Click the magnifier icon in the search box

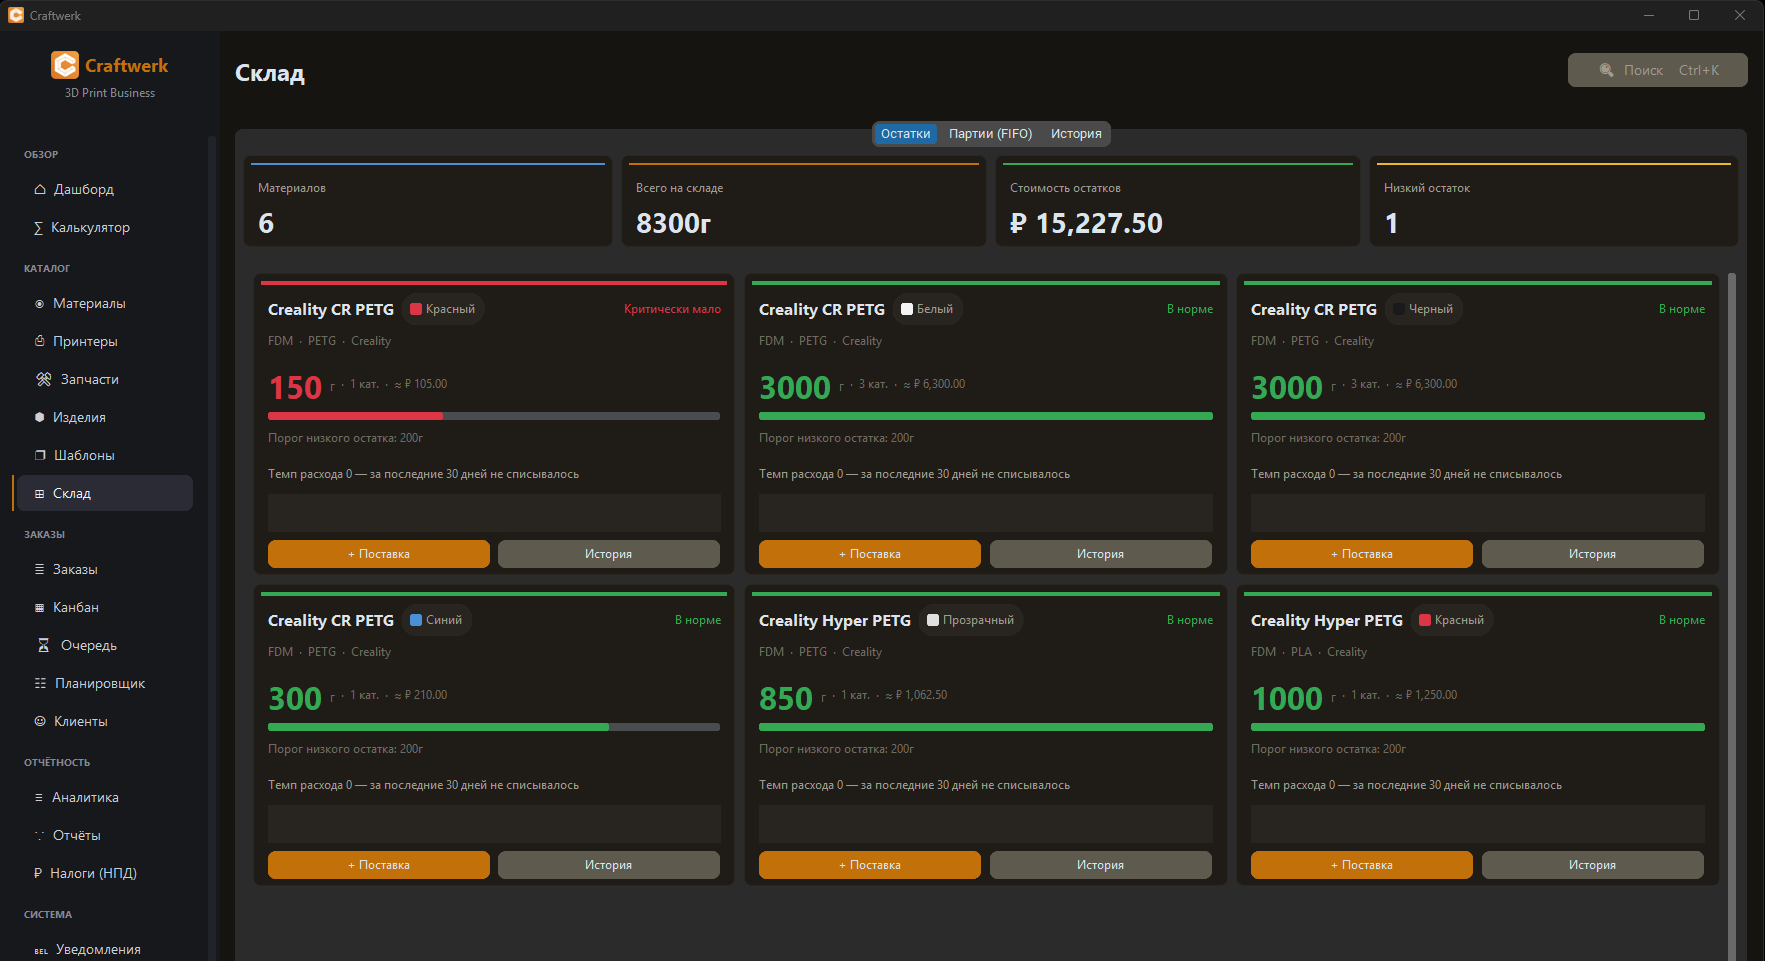click(1606, 70)
